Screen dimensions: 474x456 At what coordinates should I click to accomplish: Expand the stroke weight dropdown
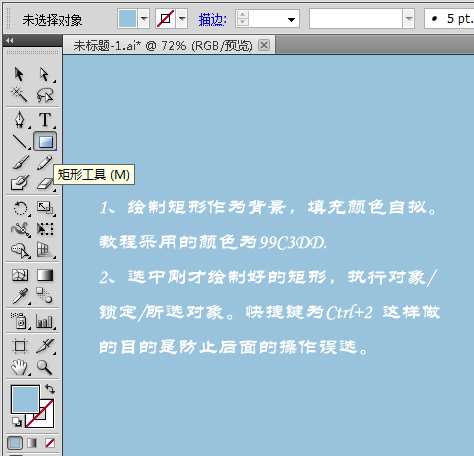(x=291, y=19)
